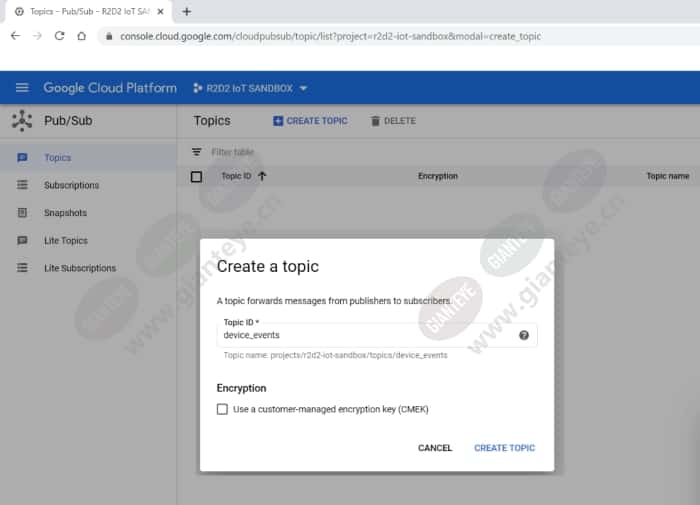The height and width of the screenshot is (505, 700).
Task: Click CREATE TOPIC in the dialog
Action: [504, 448]
